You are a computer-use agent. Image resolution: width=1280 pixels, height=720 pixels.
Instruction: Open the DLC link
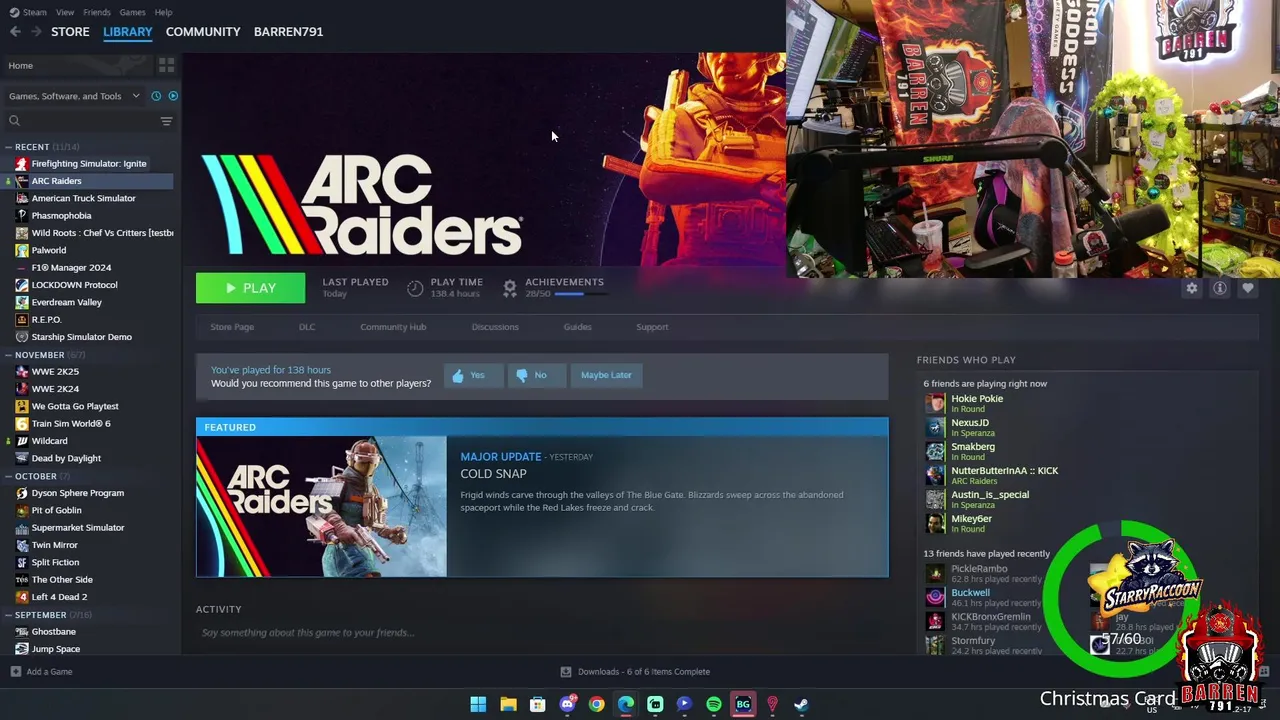(307, 327)
